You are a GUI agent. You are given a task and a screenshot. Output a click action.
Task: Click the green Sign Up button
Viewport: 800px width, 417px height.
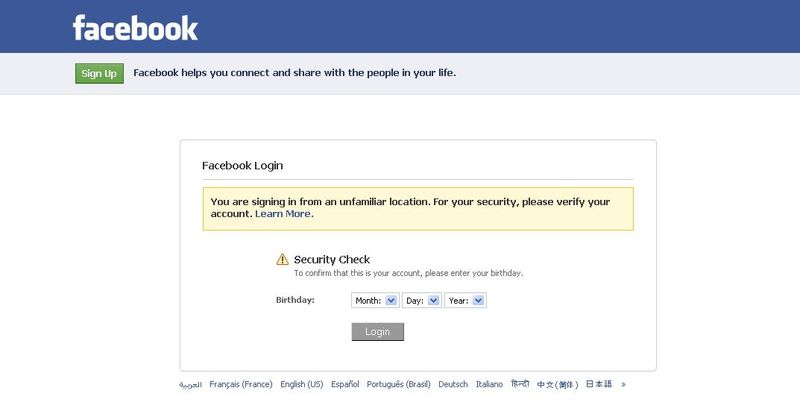pos(99,73)
